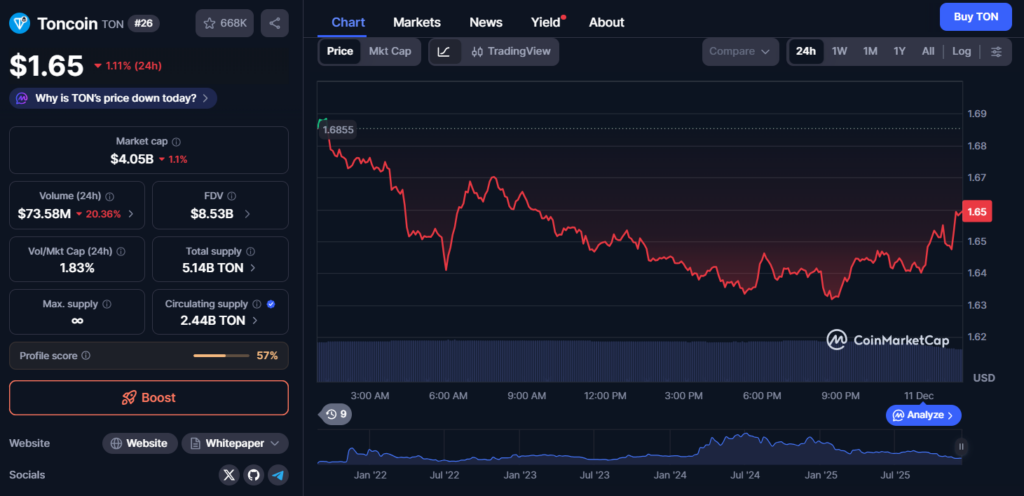Click the verified badge on Circulating supply
Screen dimensions: 1024x496
click(x=271, y=304)
